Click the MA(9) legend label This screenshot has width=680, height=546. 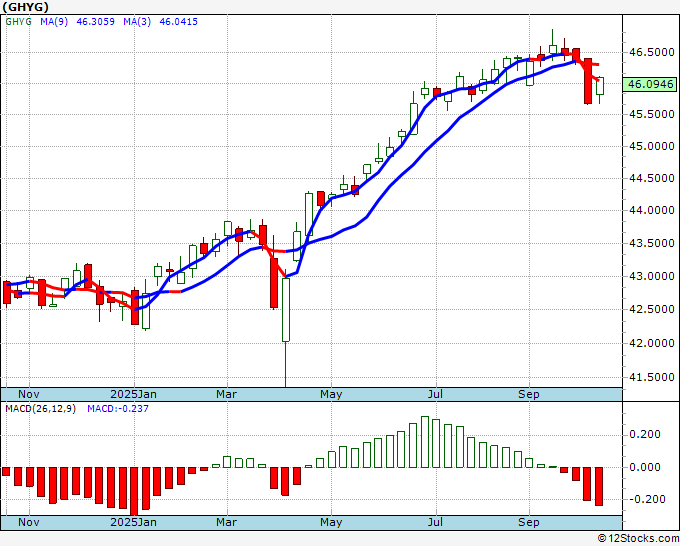coord(54,21)
